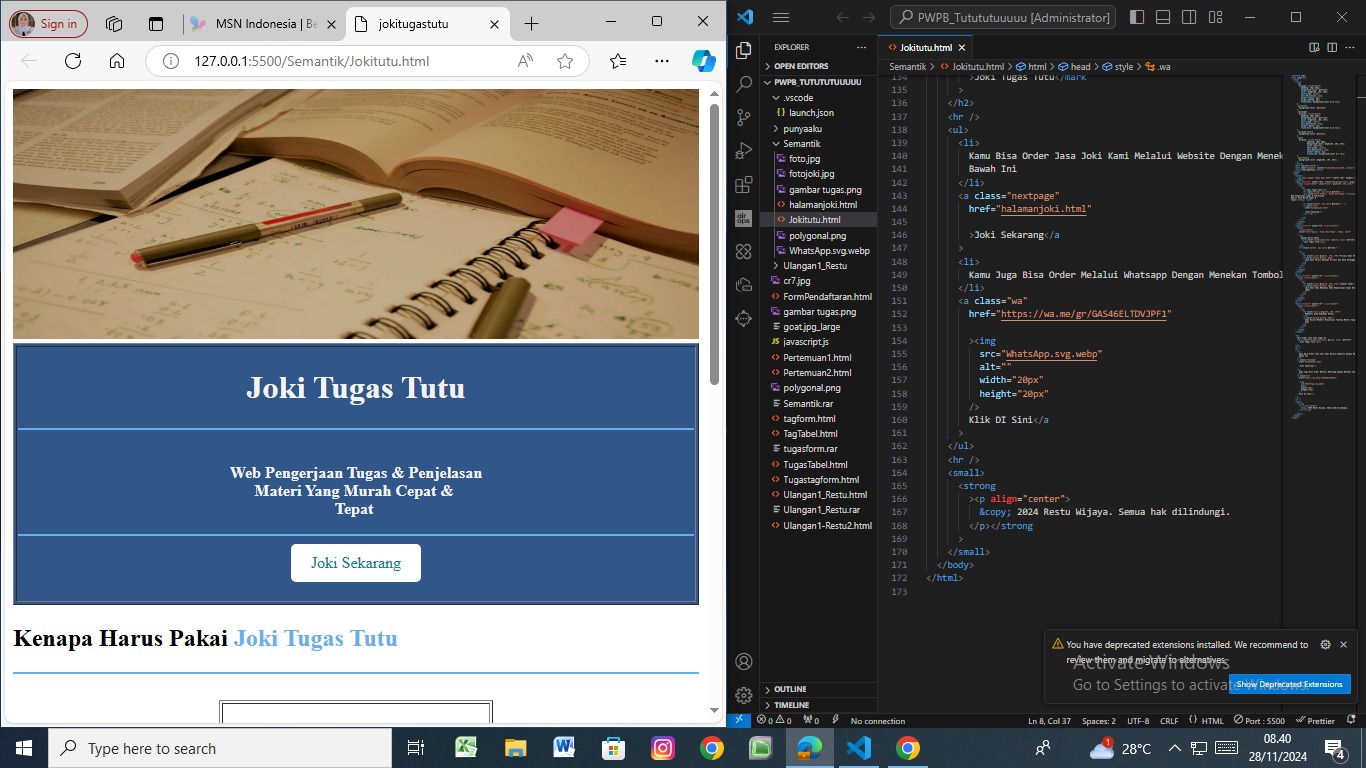Toggle the bottom Panel layout button

(1161, 17)
